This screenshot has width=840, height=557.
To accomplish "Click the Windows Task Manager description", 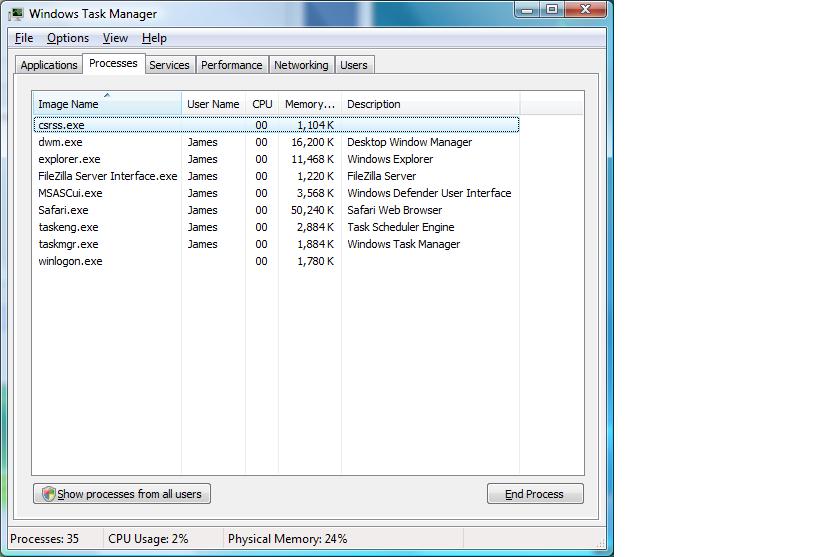I will pyautogui.click(x=403, y=244).
